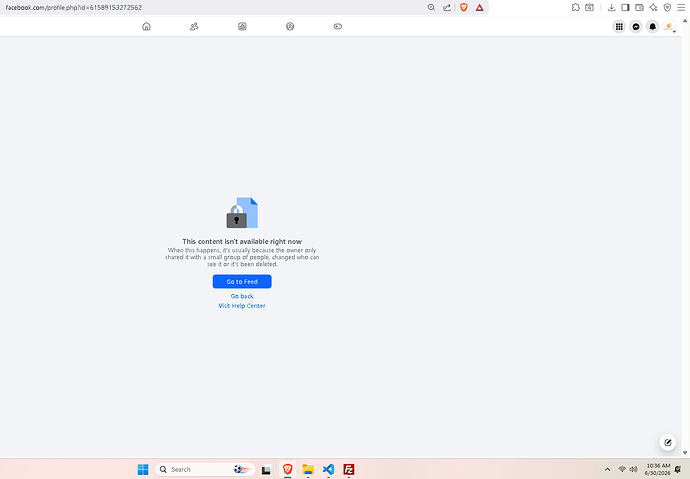Show hidden system tray icons chevron

pos(607,469)
